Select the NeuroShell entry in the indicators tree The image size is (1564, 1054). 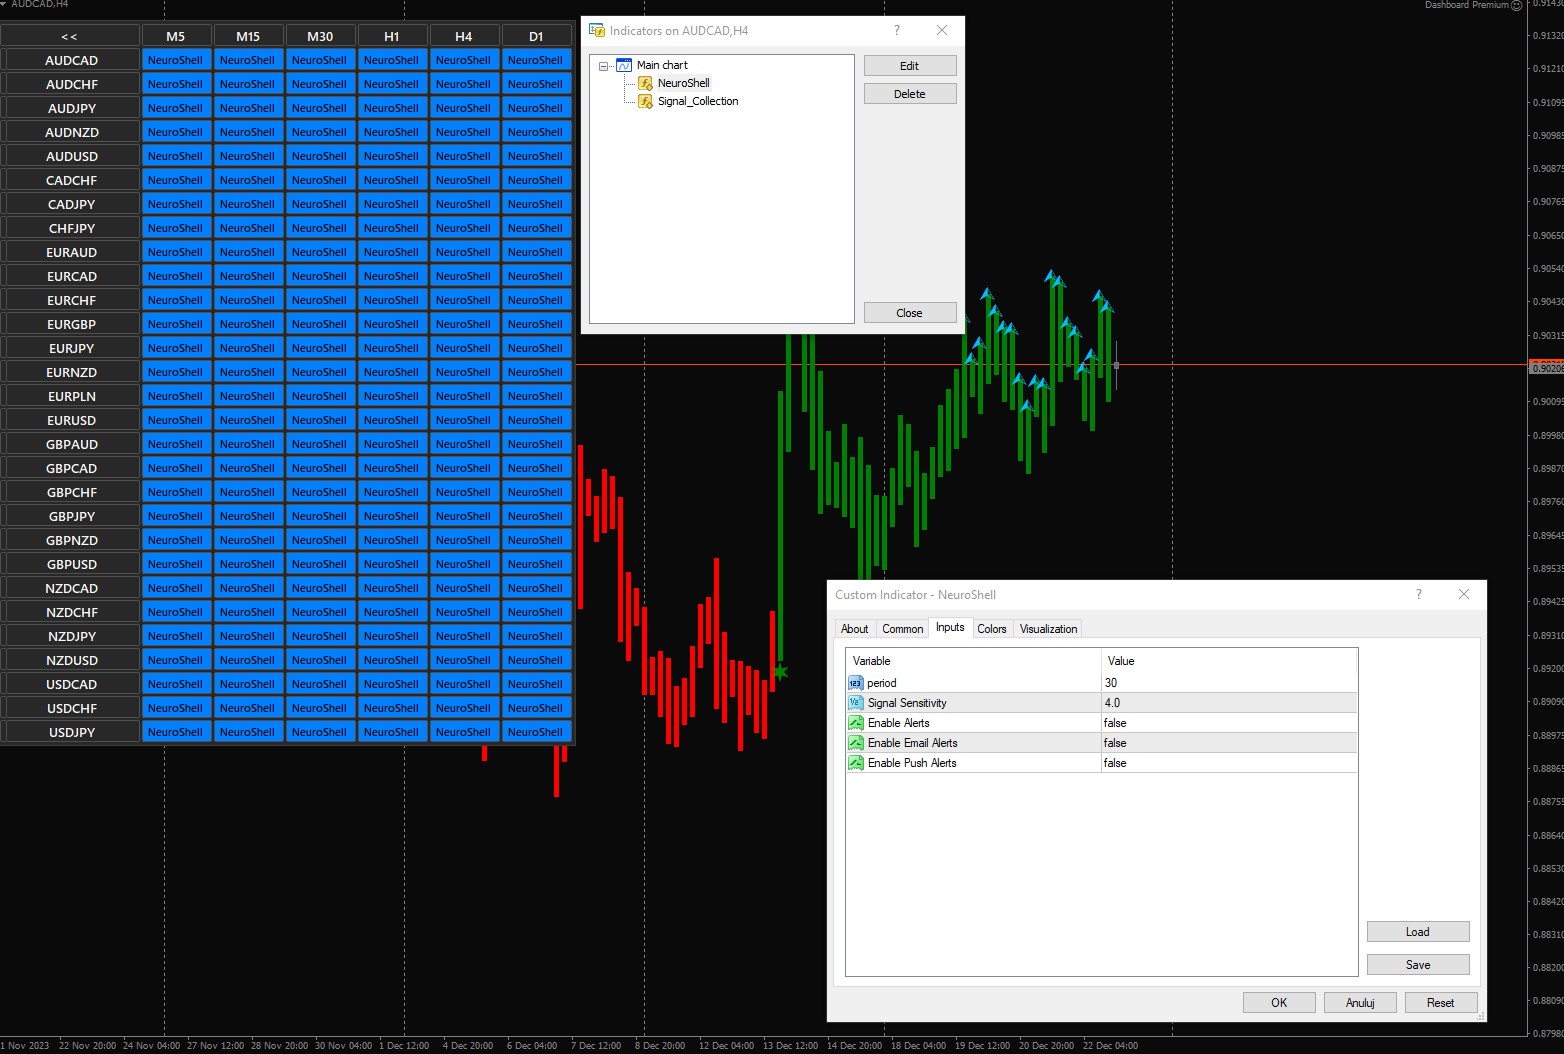point(684,83)
